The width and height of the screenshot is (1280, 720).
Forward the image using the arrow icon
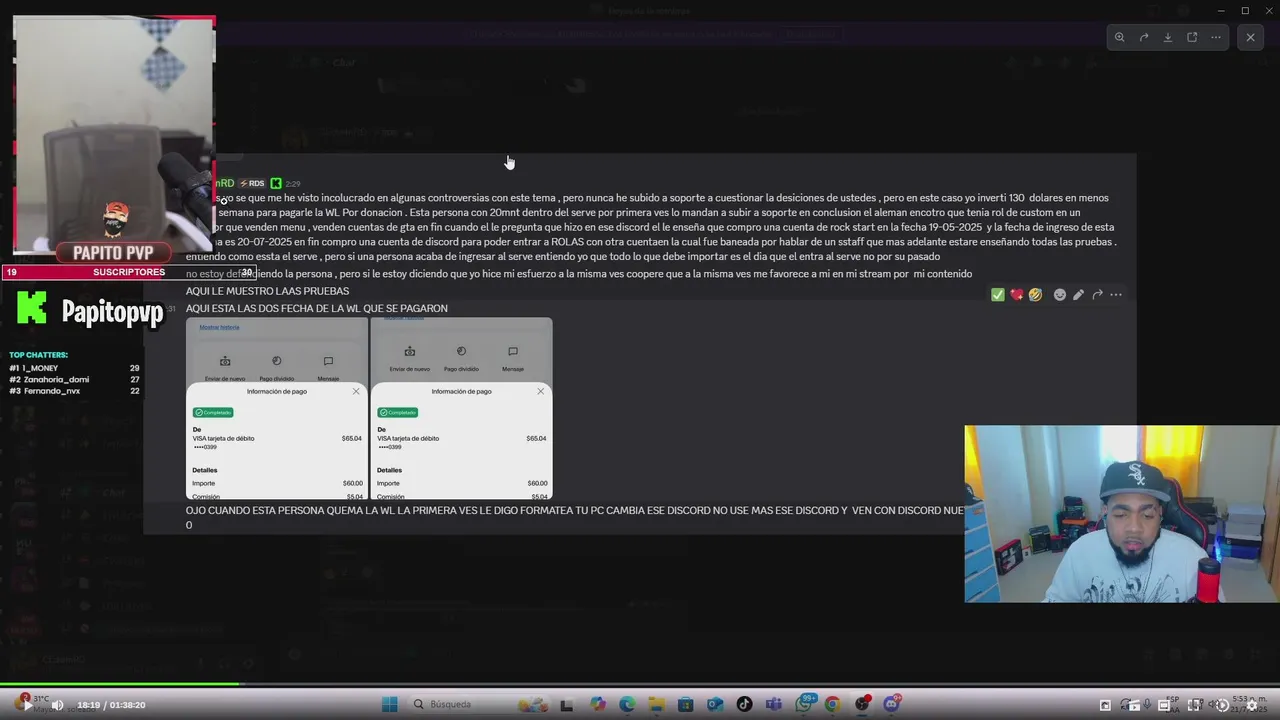coord(1144,37)
